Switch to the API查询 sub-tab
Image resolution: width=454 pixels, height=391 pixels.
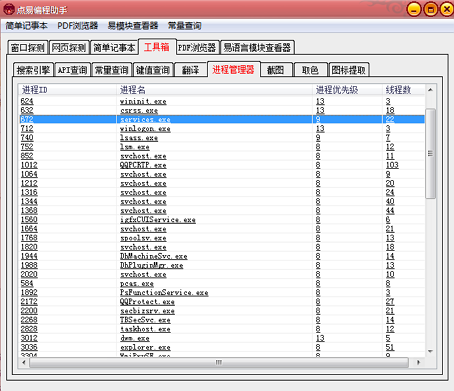pos(72,70)
